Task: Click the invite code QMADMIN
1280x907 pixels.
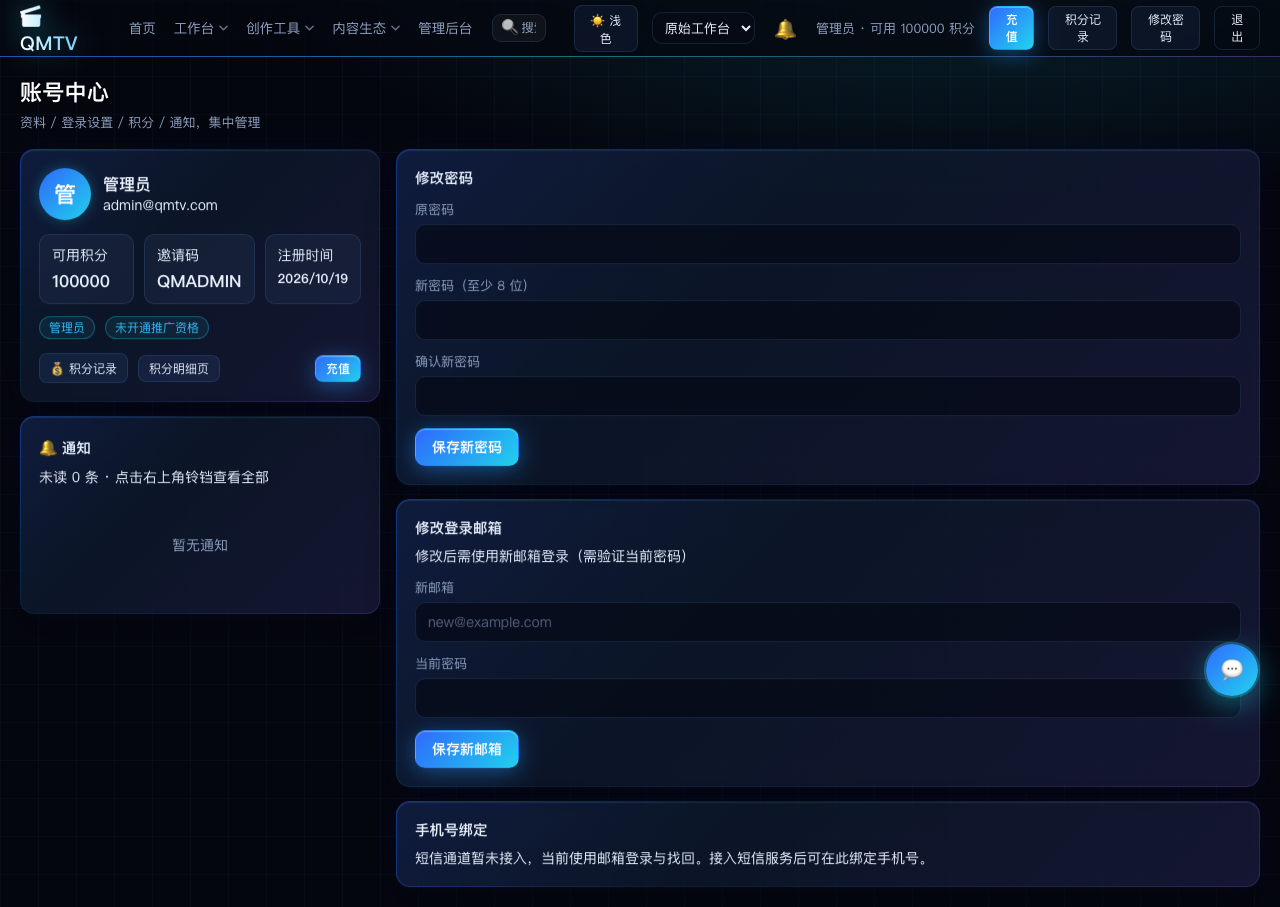Action: 199,281
